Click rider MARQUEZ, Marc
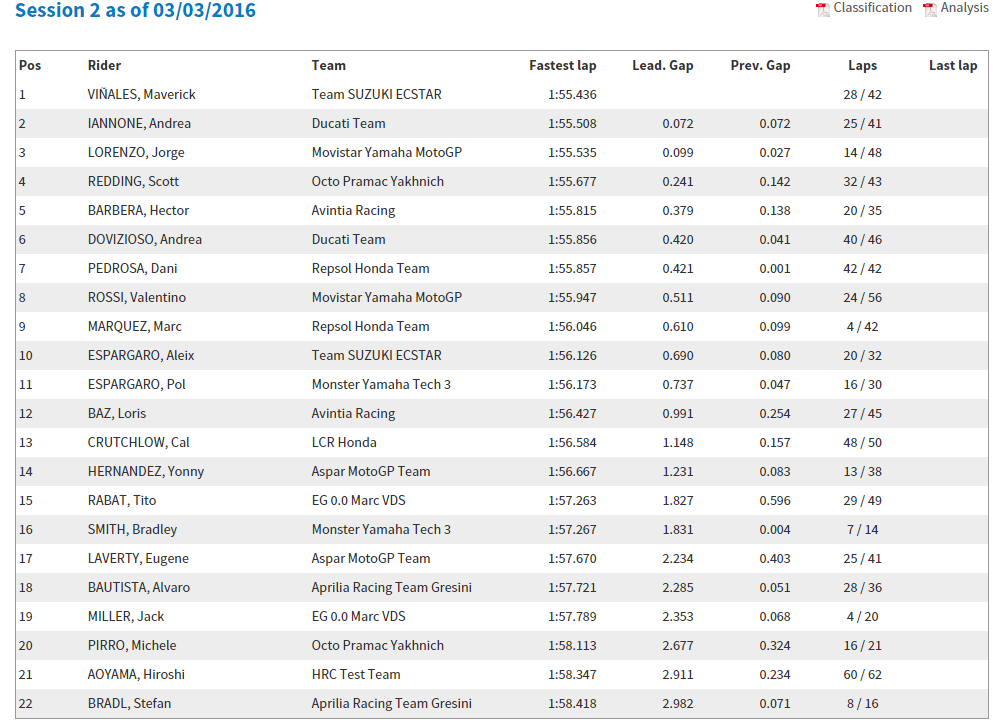 pyautogui.click(x=134, y=327)
